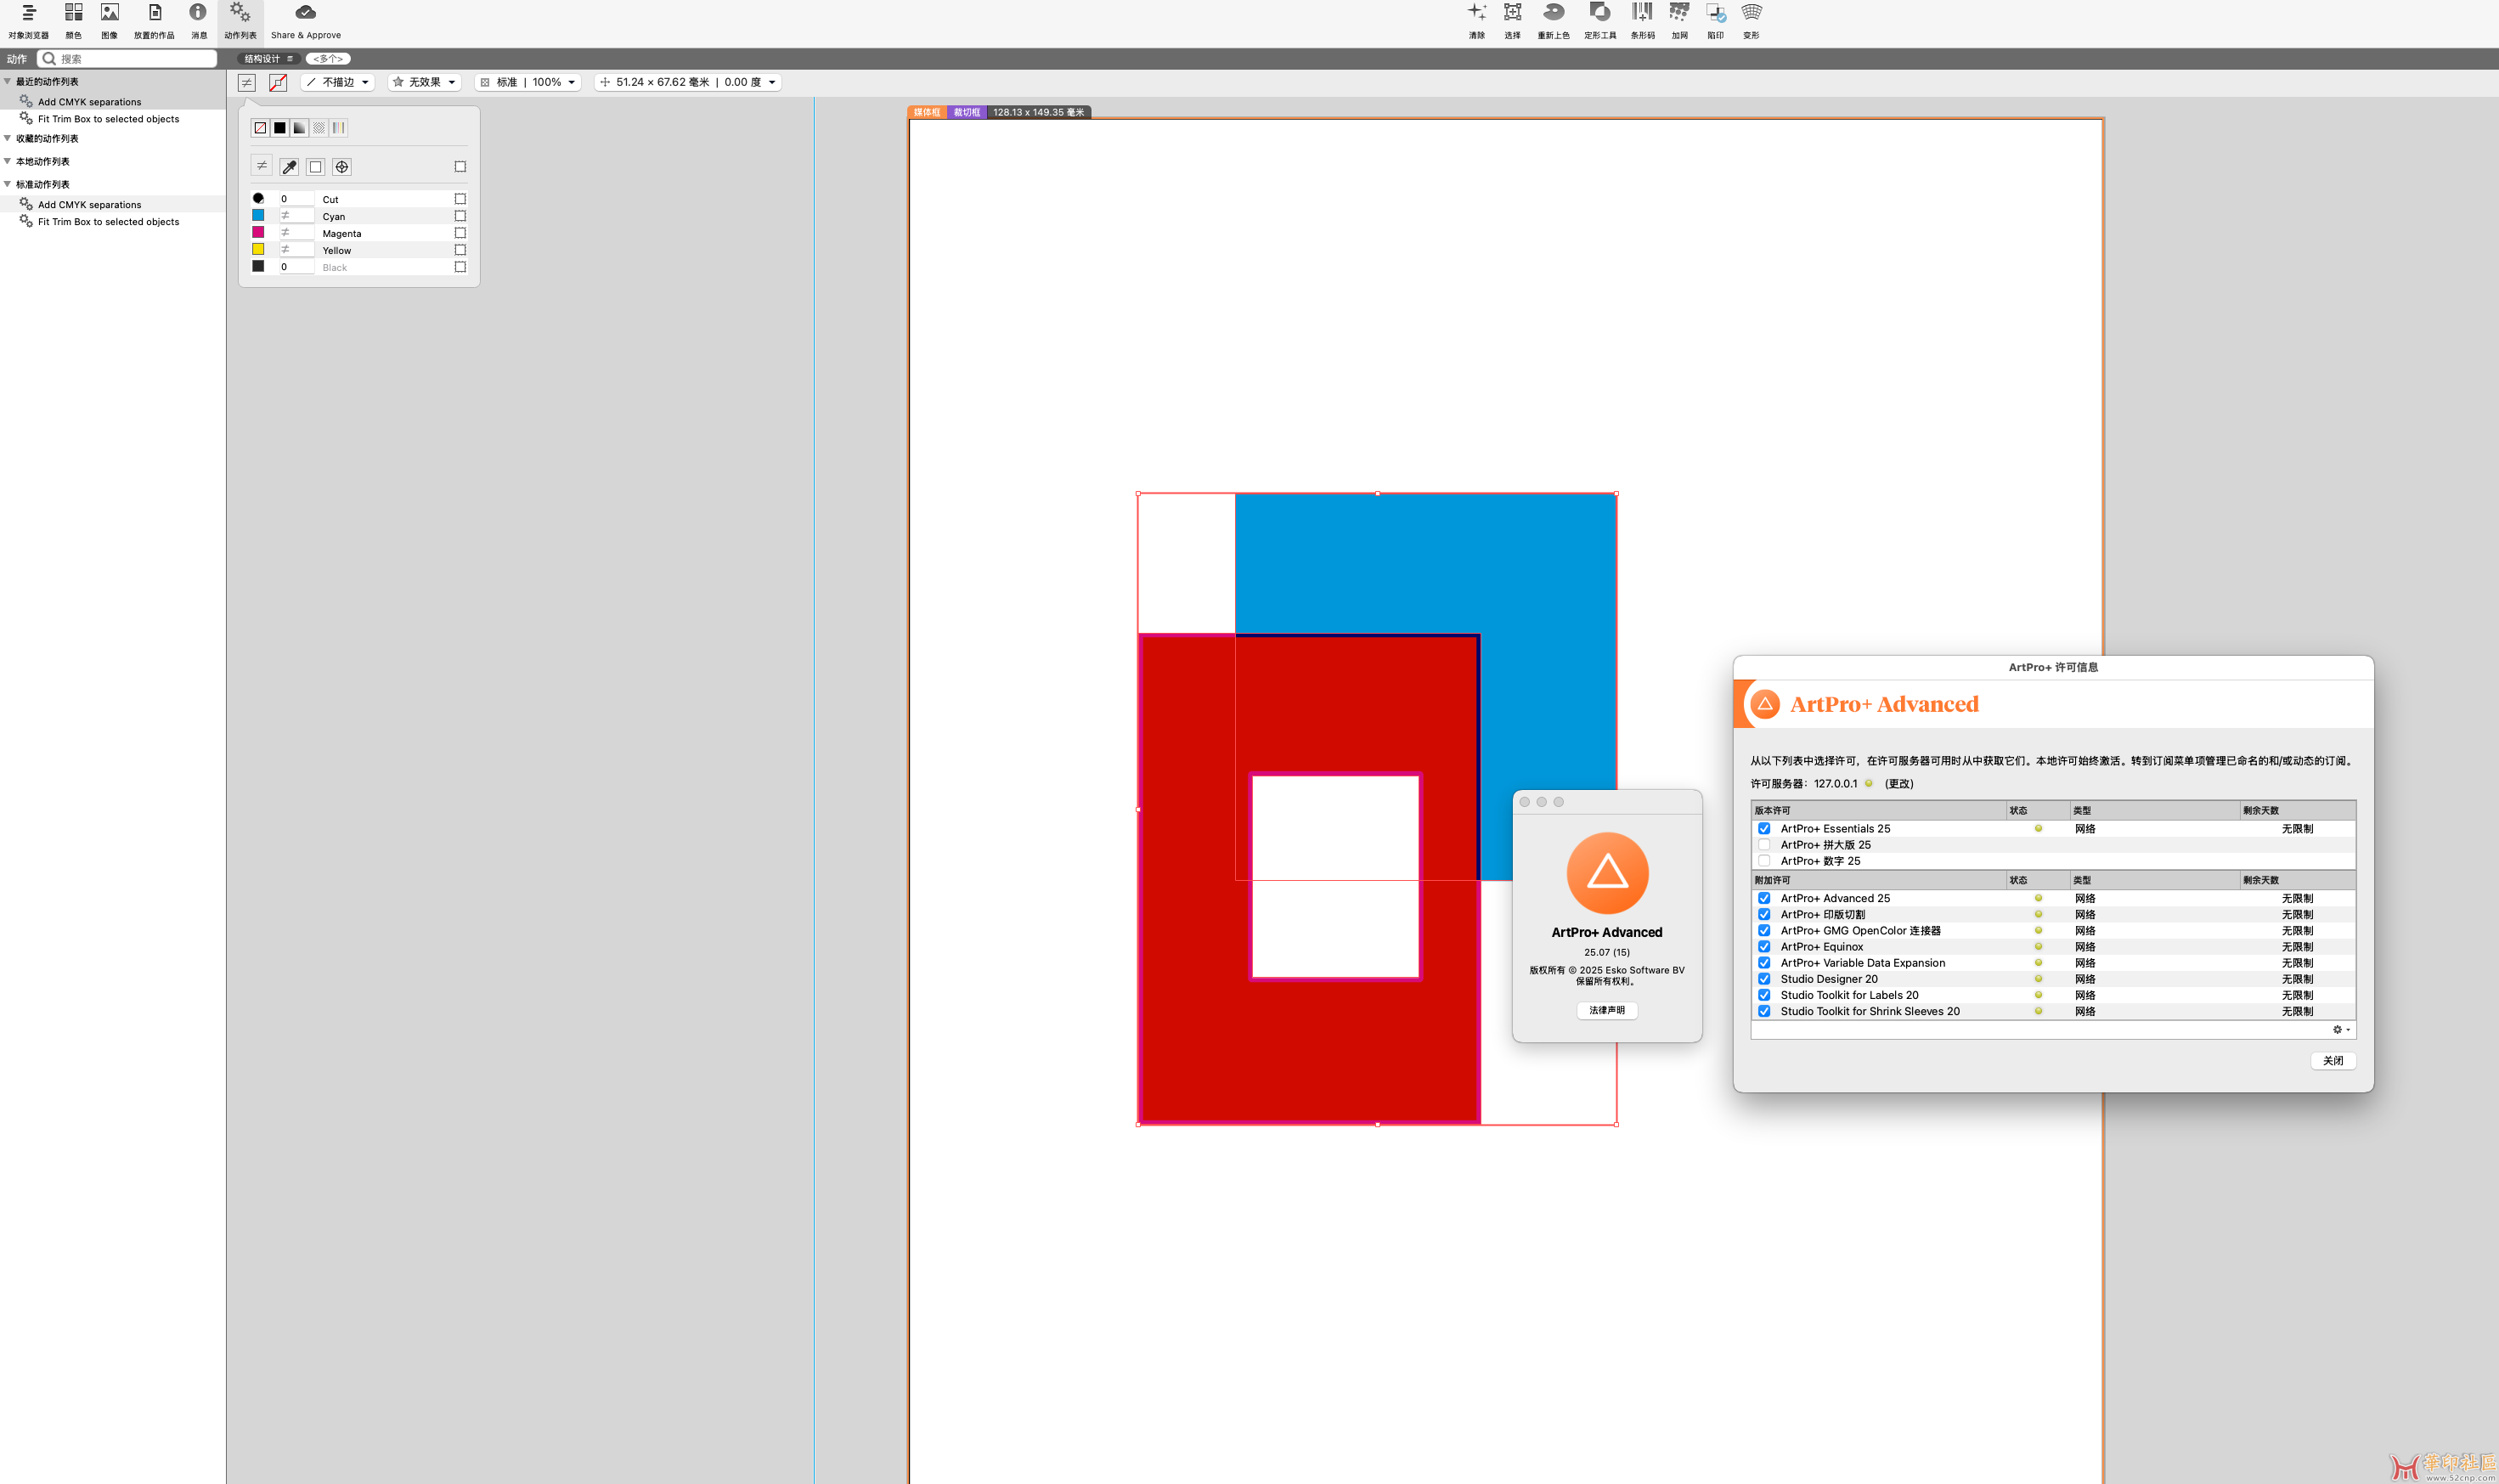Screen dimensions: 2499x1484
Task: Click 关闭 to close license dialog
Action: tap(2333, 1060)
